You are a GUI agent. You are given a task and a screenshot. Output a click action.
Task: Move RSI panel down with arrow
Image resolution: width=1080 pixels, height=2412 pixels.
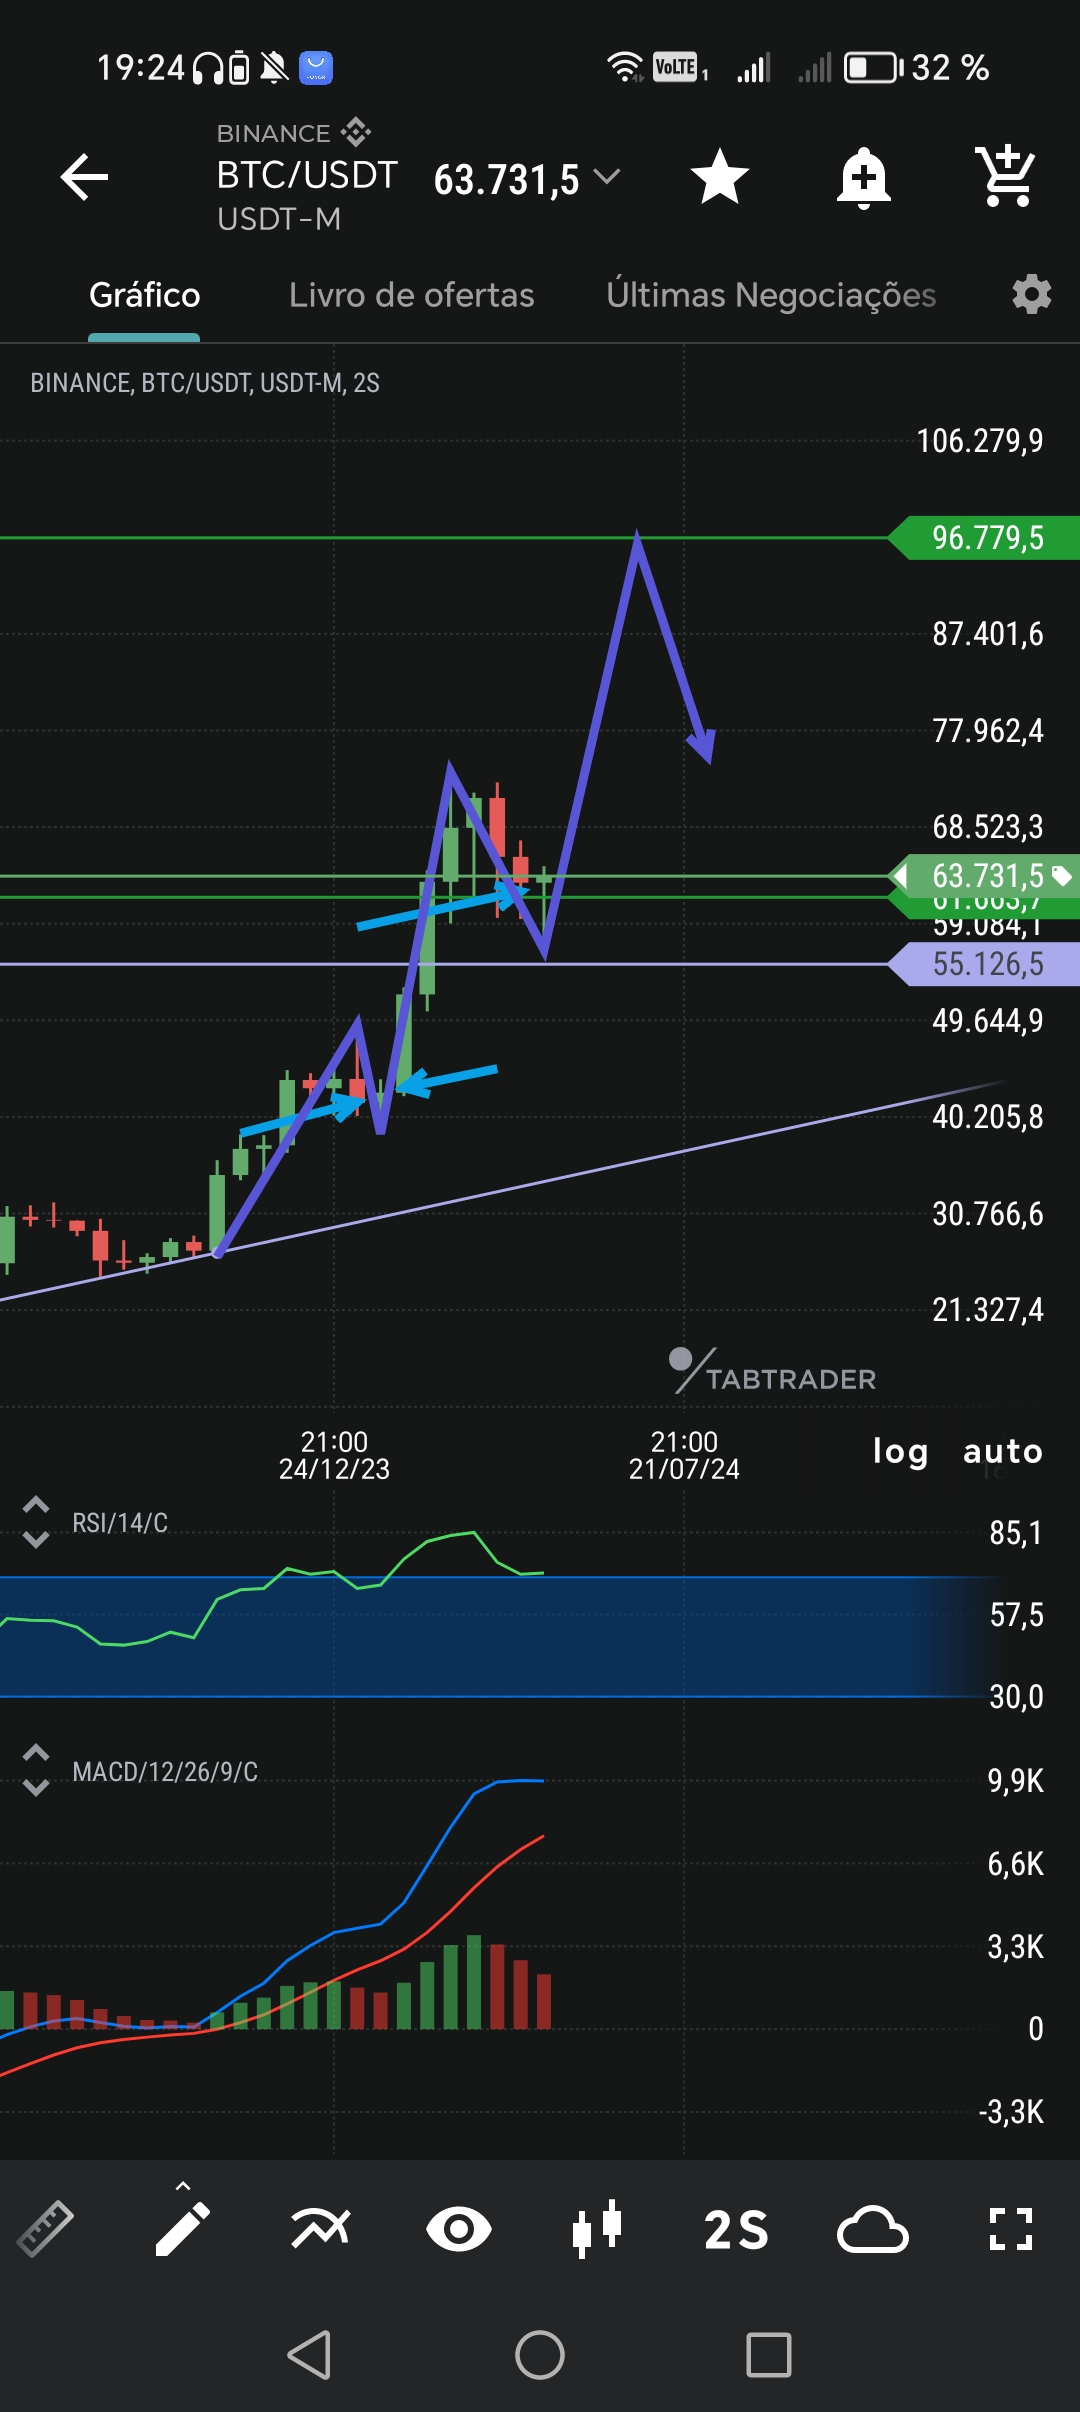pos(36,1540)
